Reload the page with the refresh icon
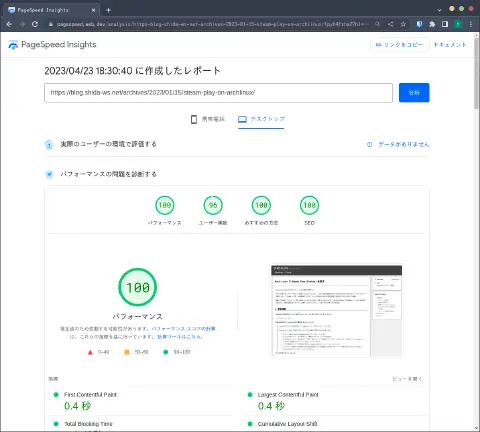This screenshot has width=480, height=432. click(x=35, y=24)
